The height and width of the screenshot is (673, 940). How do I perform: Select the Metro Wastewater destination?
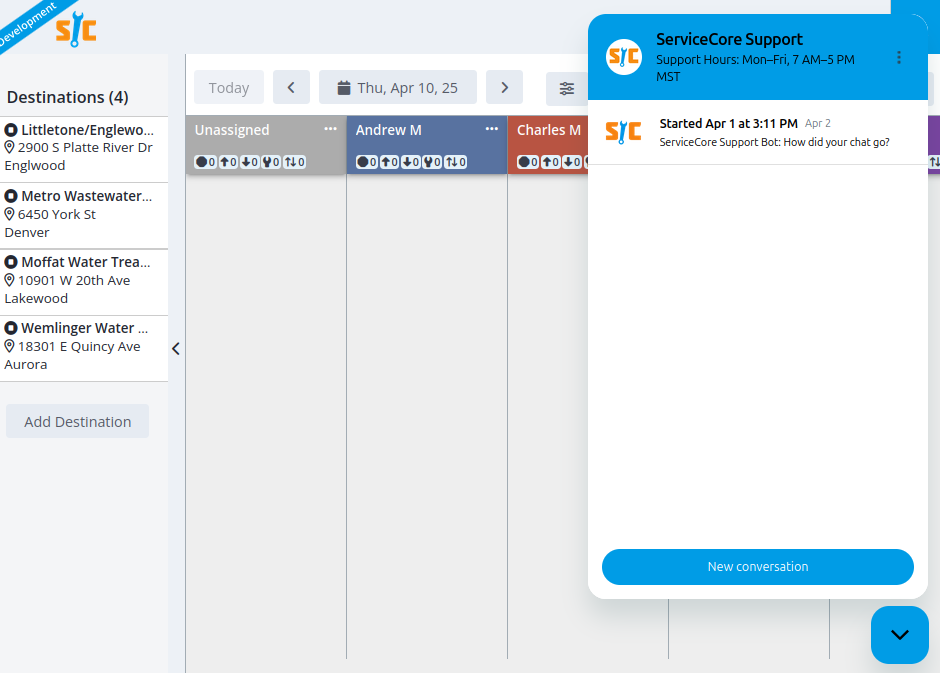(x=84, y=215)
